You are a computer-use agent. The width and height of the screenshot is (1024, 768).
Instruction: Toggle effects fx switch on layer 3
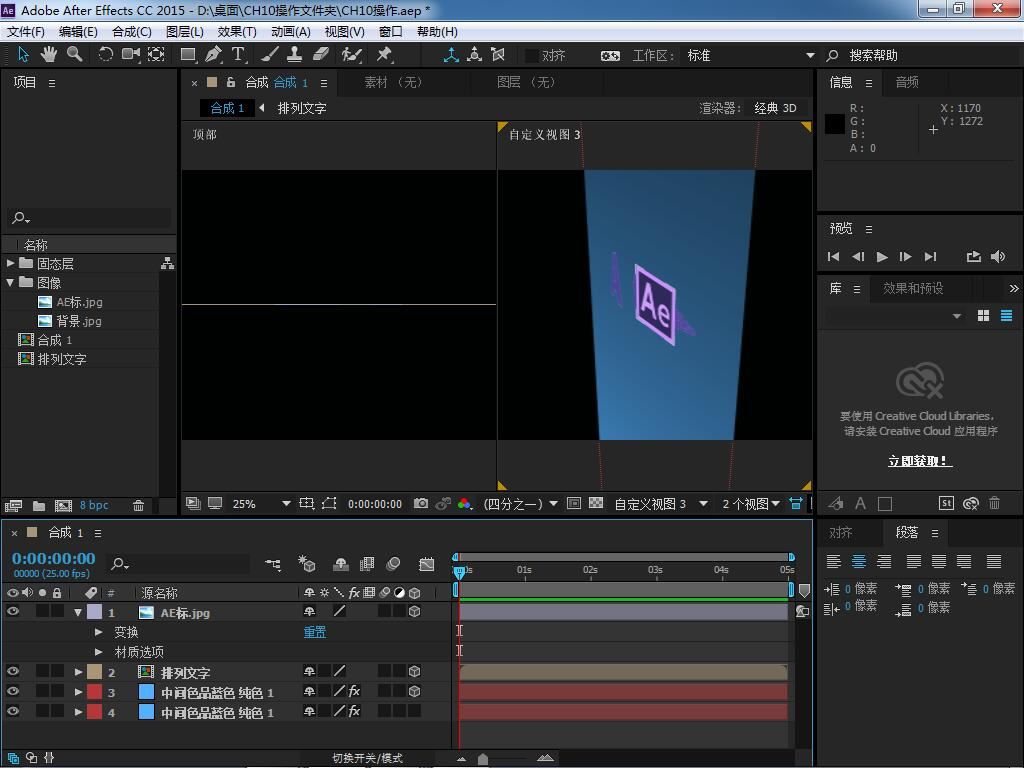pos(354,691)
